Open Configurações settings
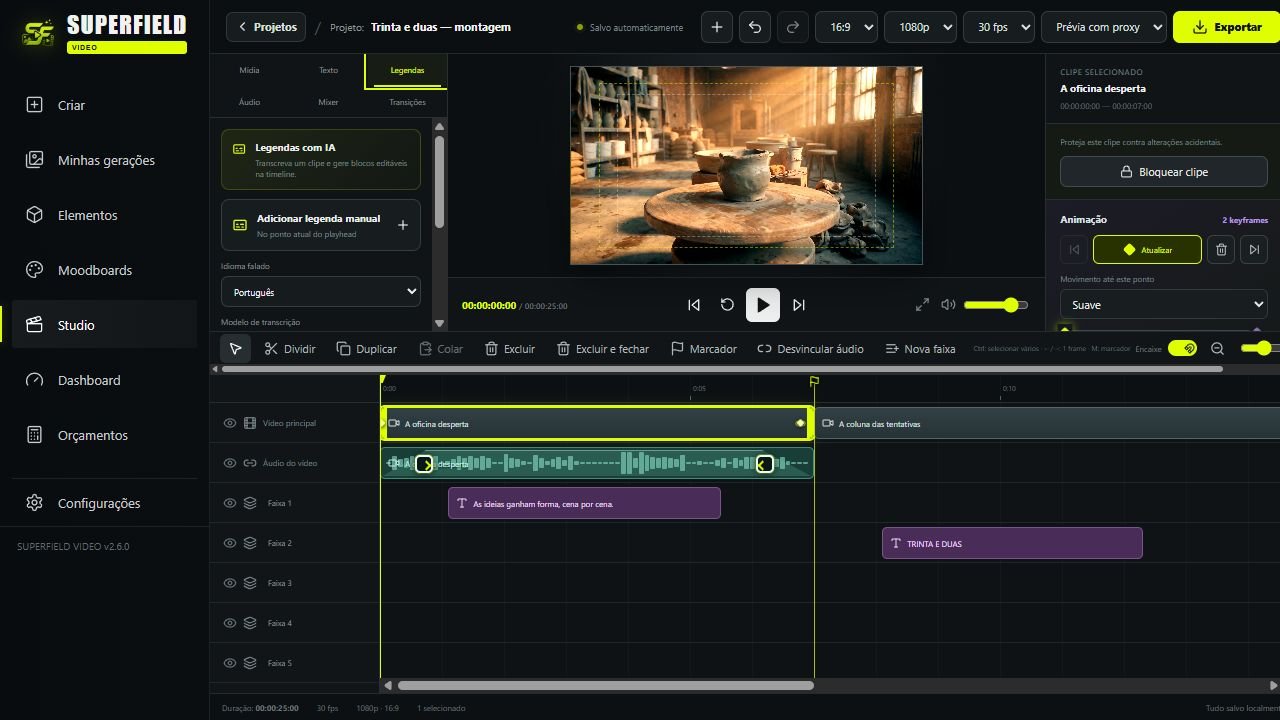This screenshot has width=1280, height=720. click(x=104, y=503)
